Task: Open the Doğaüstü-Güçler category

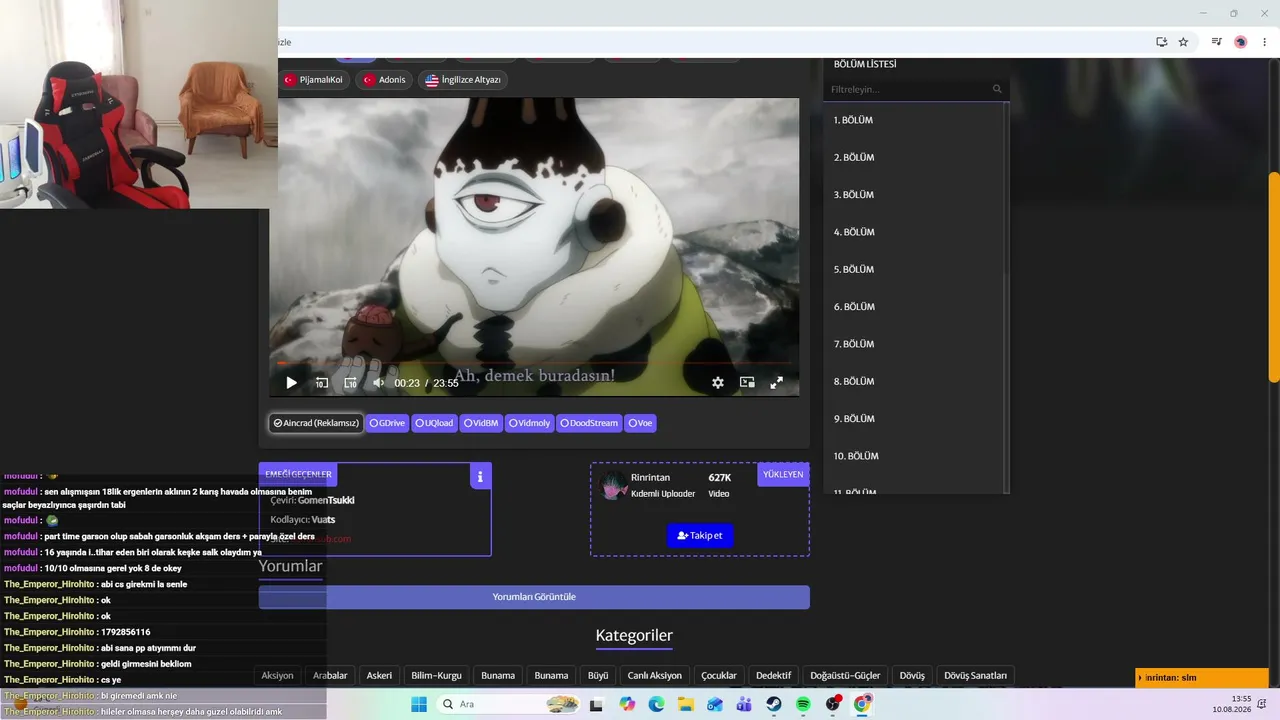Action: [x=845, y=676]
